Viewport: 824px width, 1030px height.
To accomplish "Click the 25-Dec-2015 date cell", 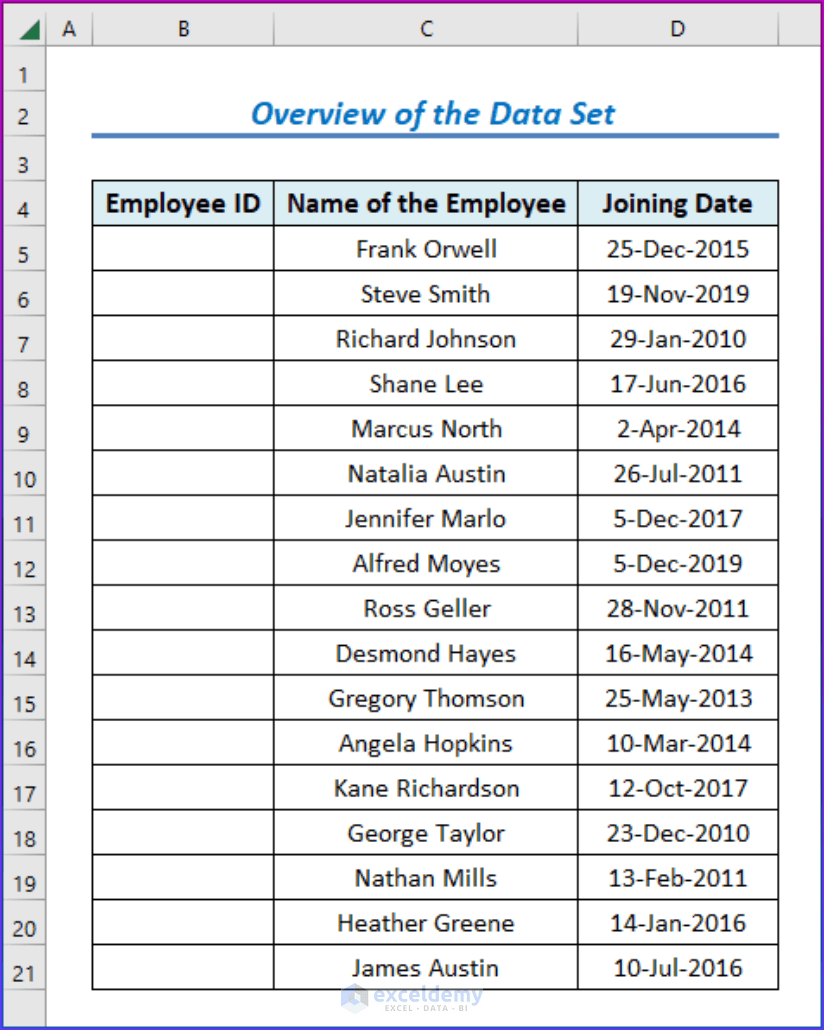I will click(x=677, y=249).
